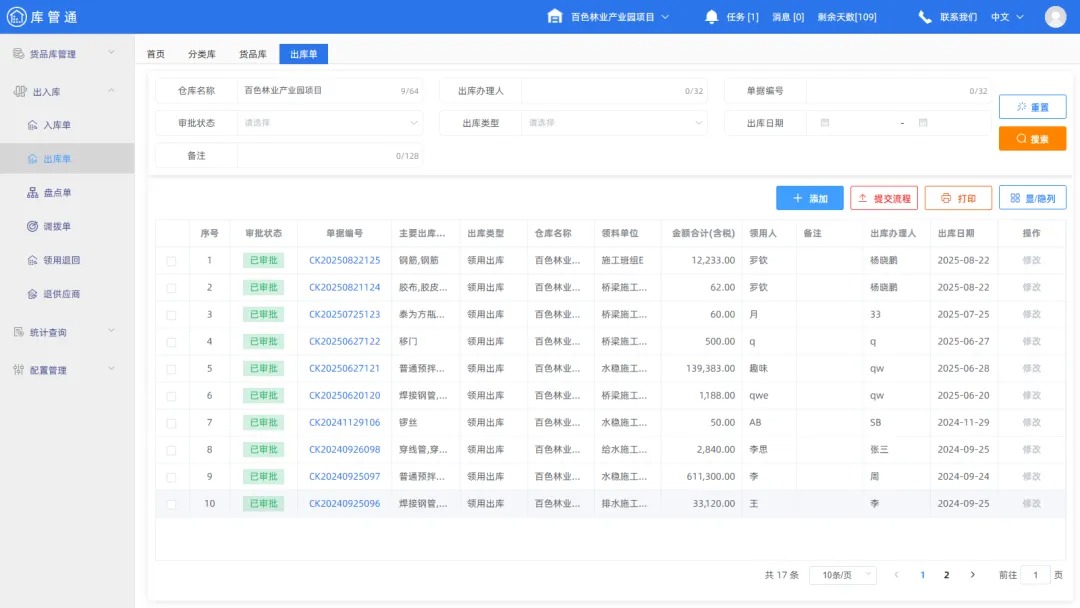Tick the checkbox beside CK20240925096
This screenshot has height=608, width=1080.
click(x=170, y=503)
